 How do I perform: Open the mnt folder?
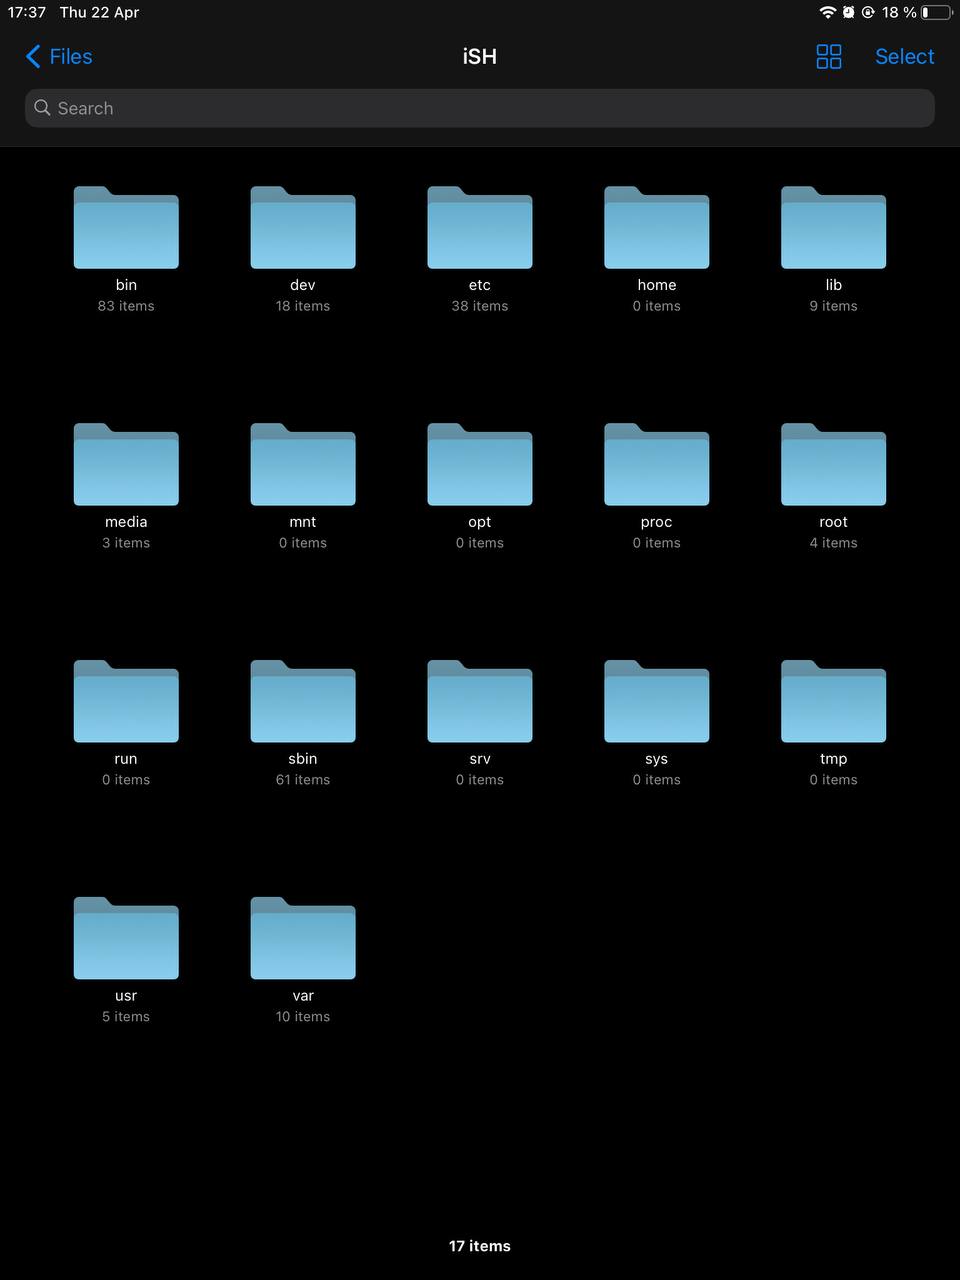(x=303, y=465)
